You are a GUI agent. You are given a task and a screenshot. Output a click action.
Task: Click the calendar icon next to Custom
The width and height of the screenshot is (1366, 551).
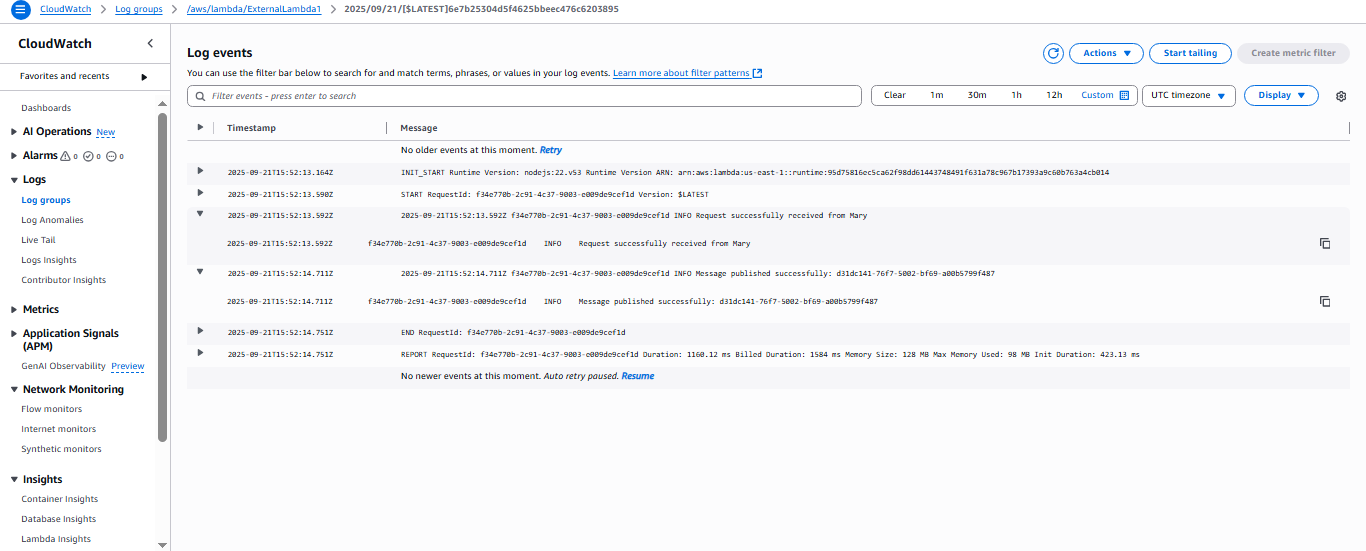tap(1124, 95)
